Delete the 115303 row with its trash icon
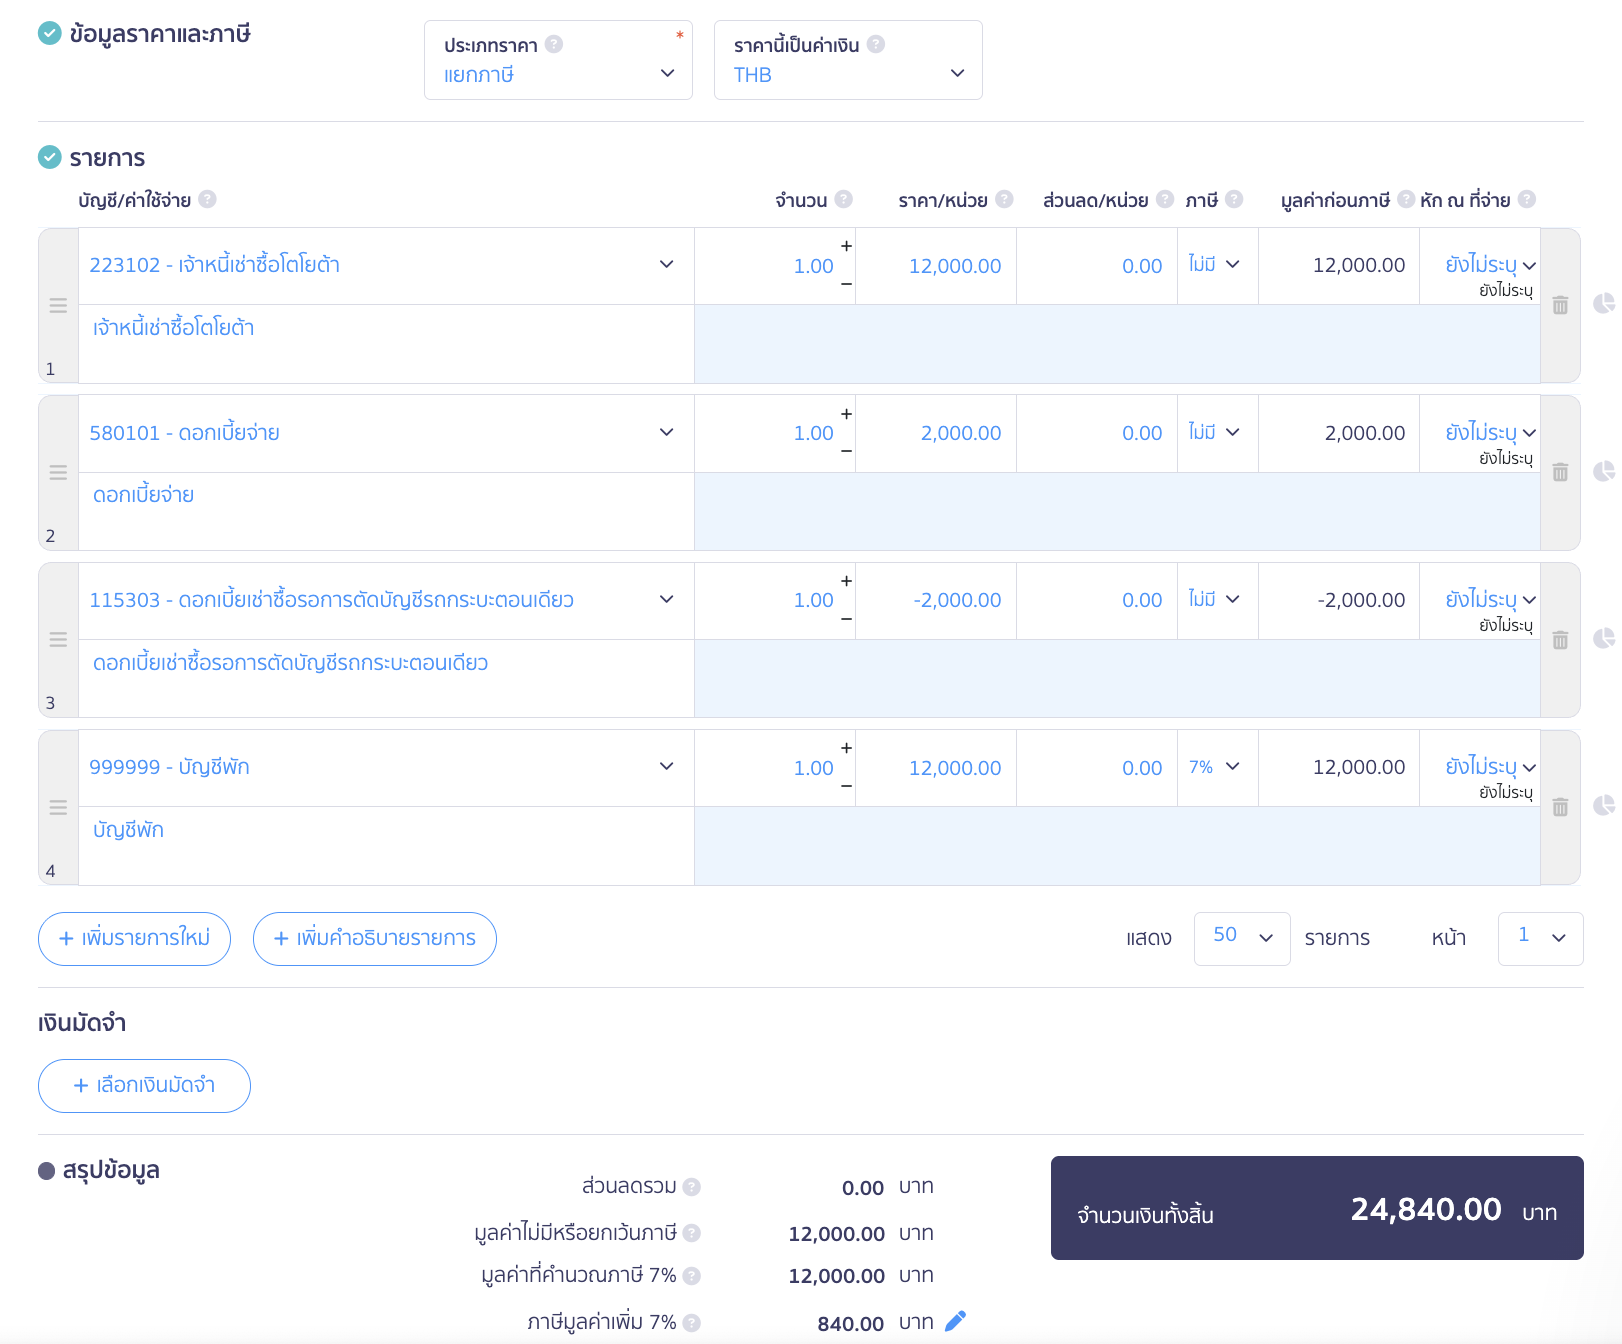1622x1344 pixels. point(1560,640)
